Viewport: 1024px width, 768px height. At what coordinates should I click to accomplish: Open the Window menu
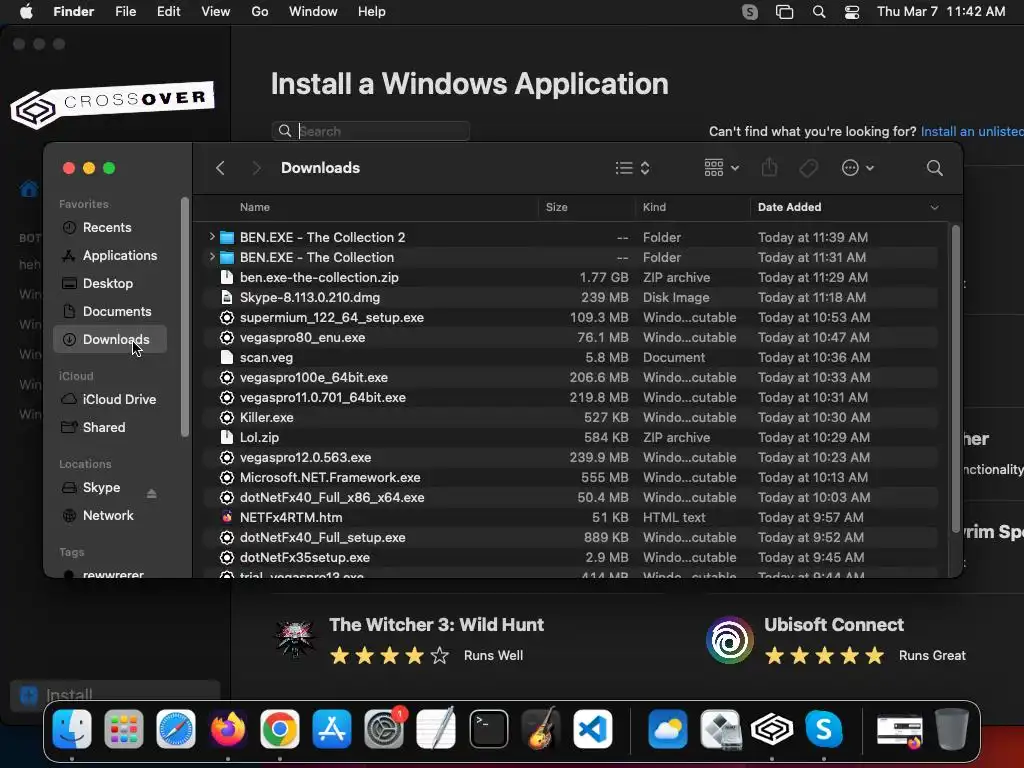pos(313,11)
